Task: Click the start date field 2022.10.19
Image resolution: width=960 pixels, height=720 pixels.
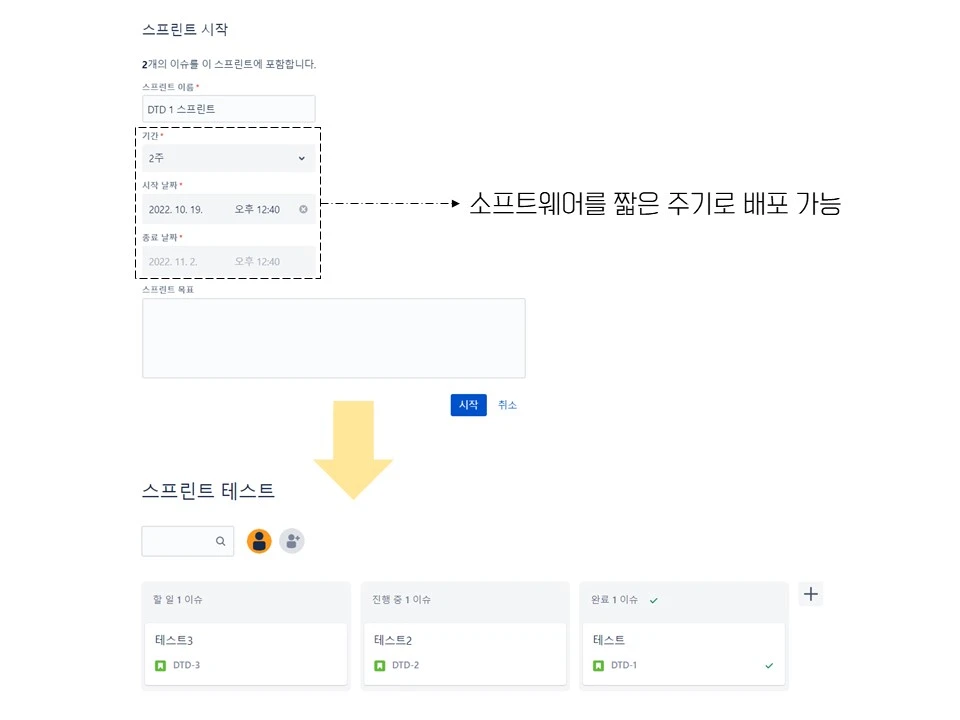Action: point(210,210)
